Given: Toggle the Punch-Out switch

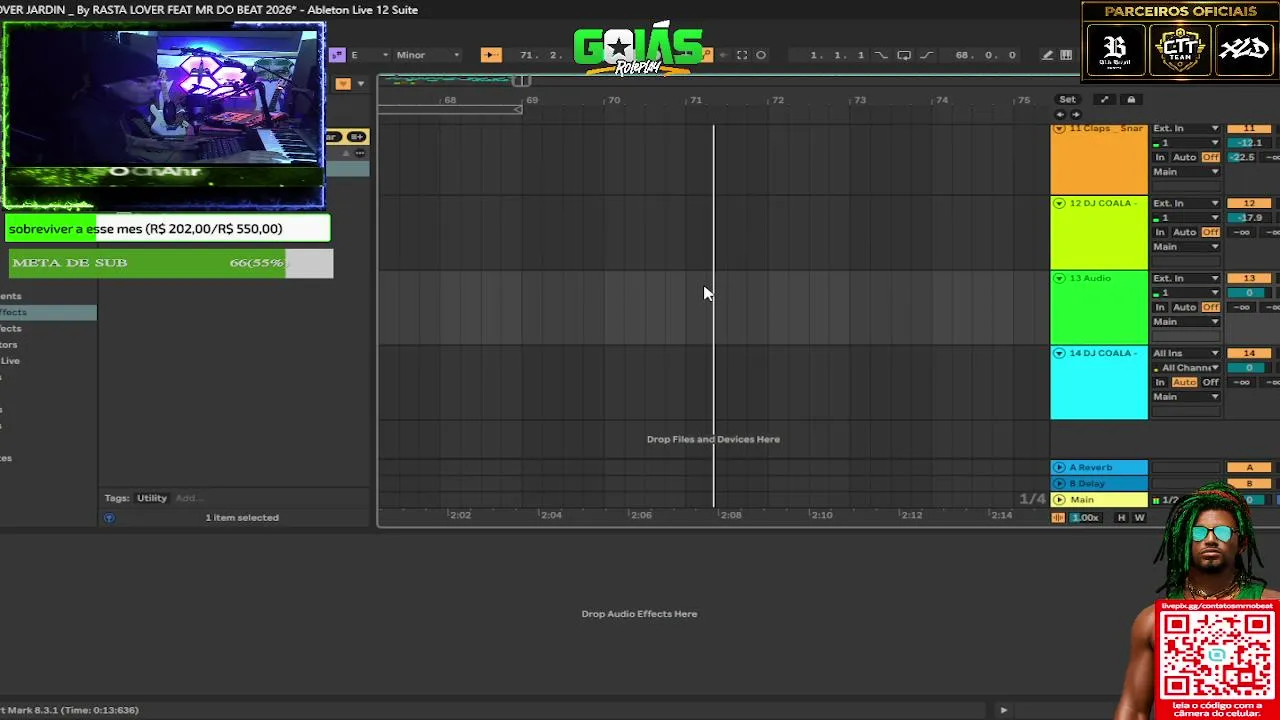Looking at the screenshot, I should [926, 55].
